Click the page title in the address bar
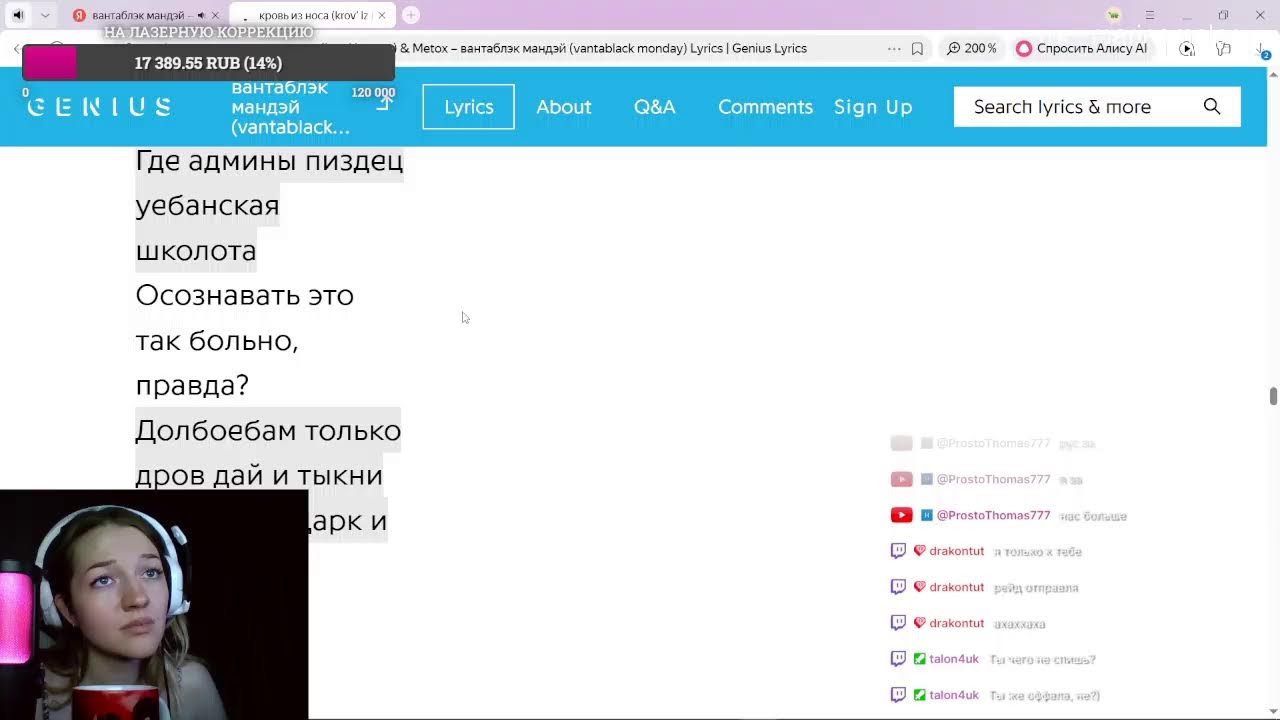Screen dimensions: 1280x720 click(x=603, y=48)
